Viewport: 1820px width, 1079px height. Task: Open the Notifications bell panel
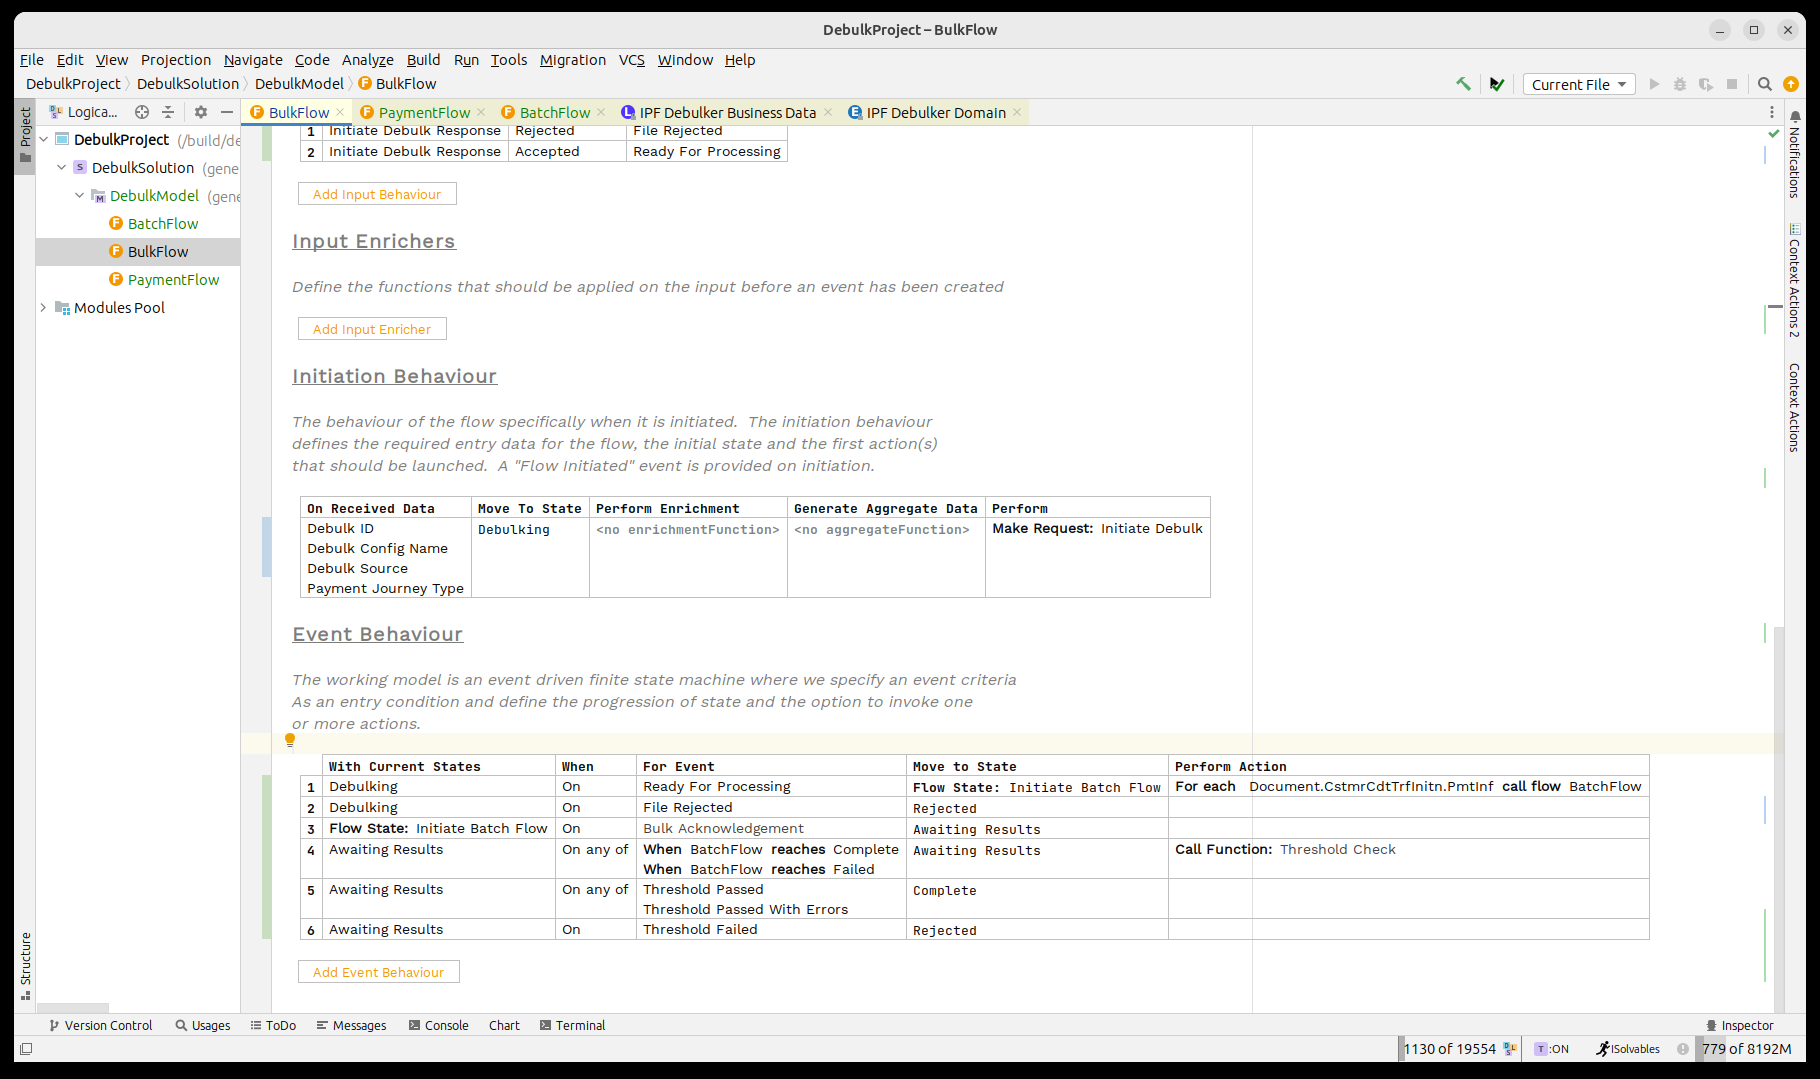click(x=1795, y=117)
